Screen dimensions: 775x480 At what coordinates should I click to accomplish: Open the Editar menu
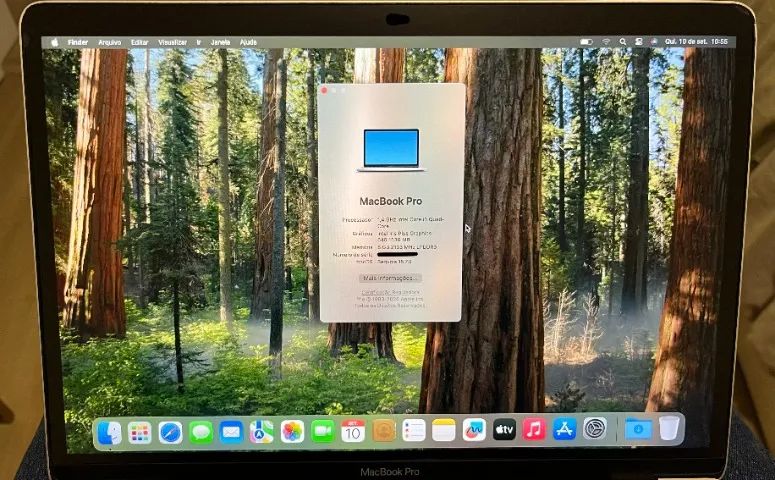(x=139, y=43)
